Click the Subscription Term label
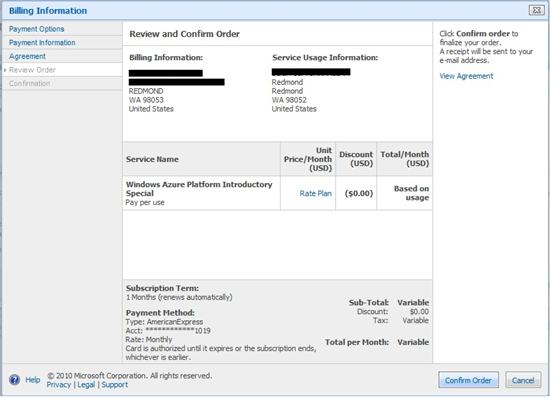This screenshot has height=398, width=550. pyautogui.click(x=162, y=288)
